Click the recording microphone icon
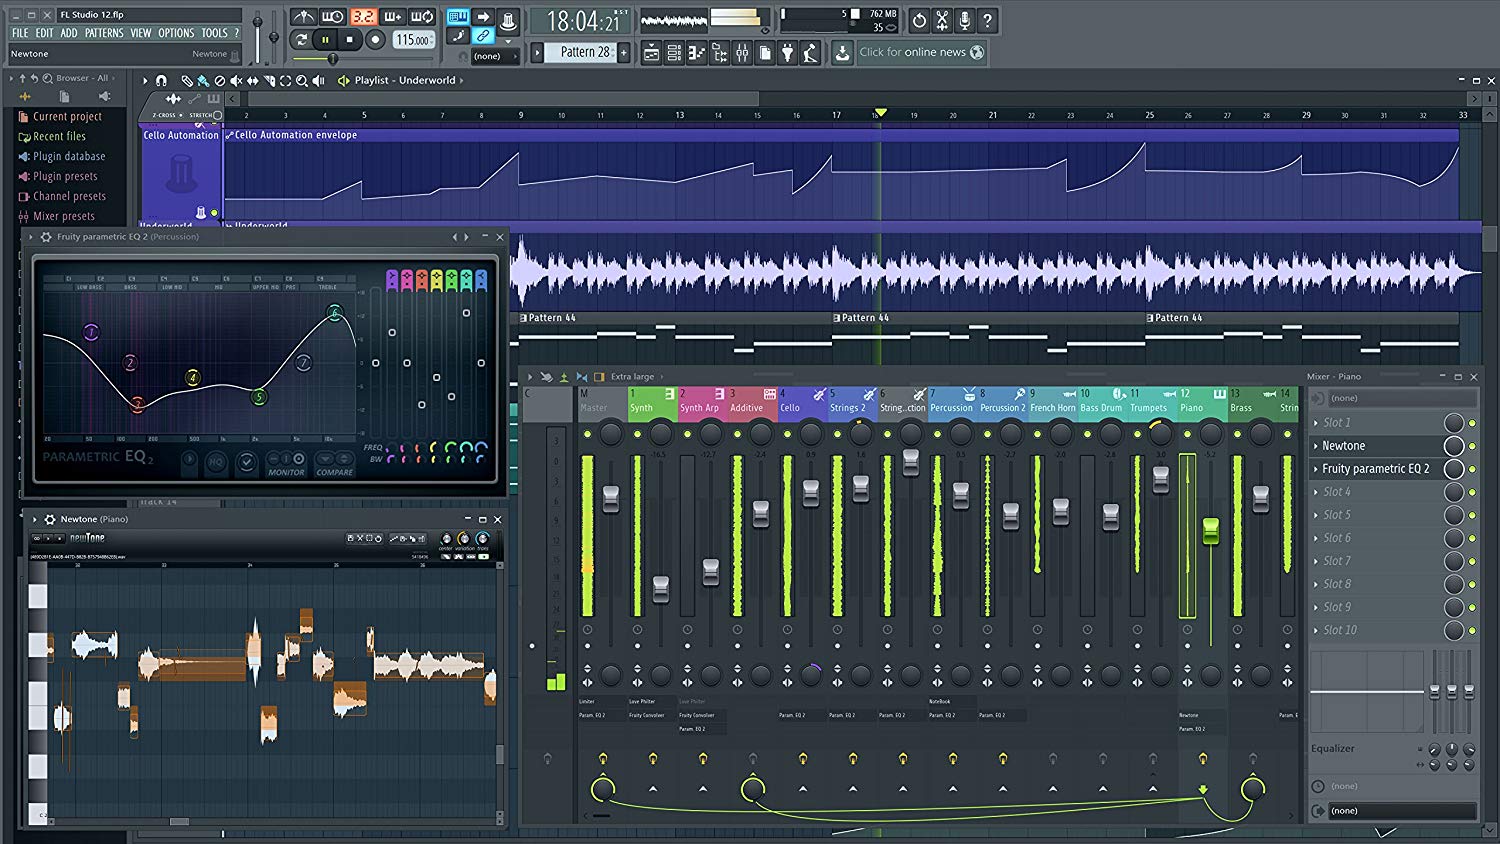This screenshot has width=1500, height=844. [965, 20]
